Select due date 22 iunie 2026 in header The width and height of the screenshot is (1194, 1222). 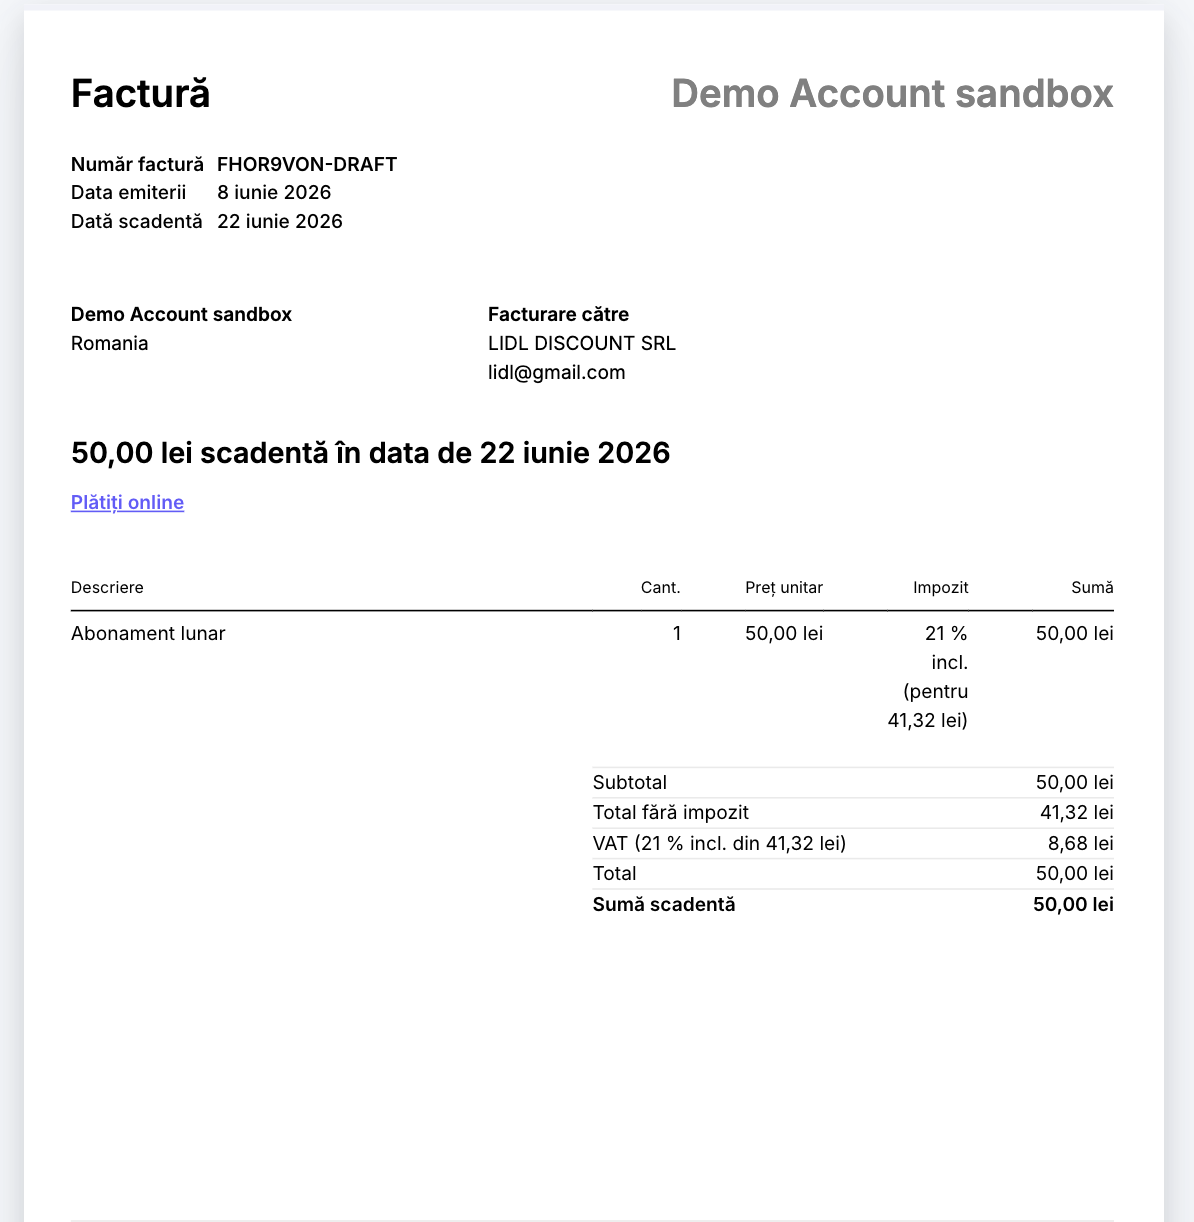280,221
